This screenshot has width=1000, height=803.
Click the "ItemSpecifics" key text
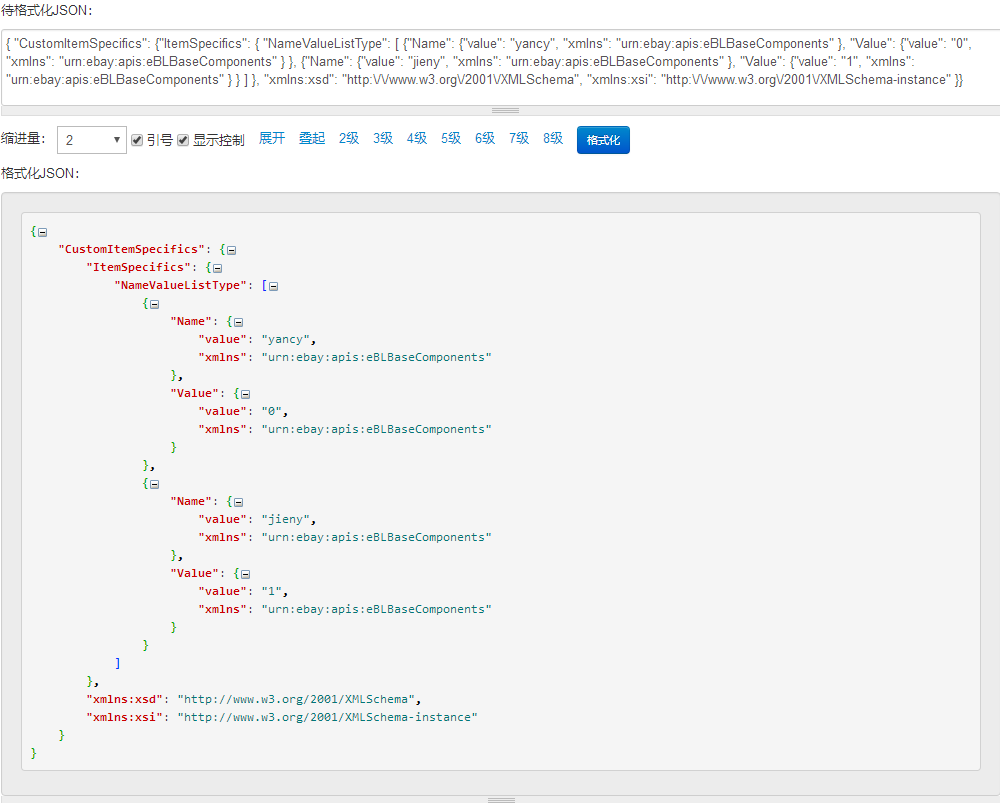(138, 267)
